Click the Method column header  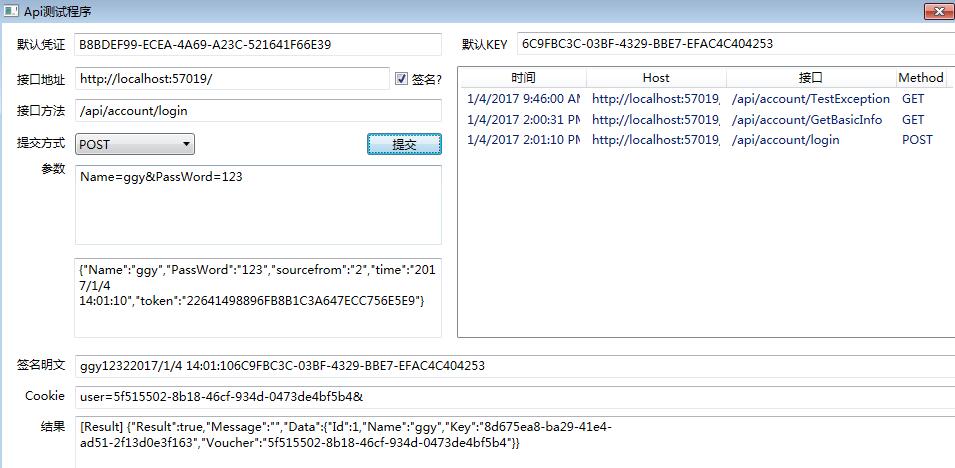920,78
